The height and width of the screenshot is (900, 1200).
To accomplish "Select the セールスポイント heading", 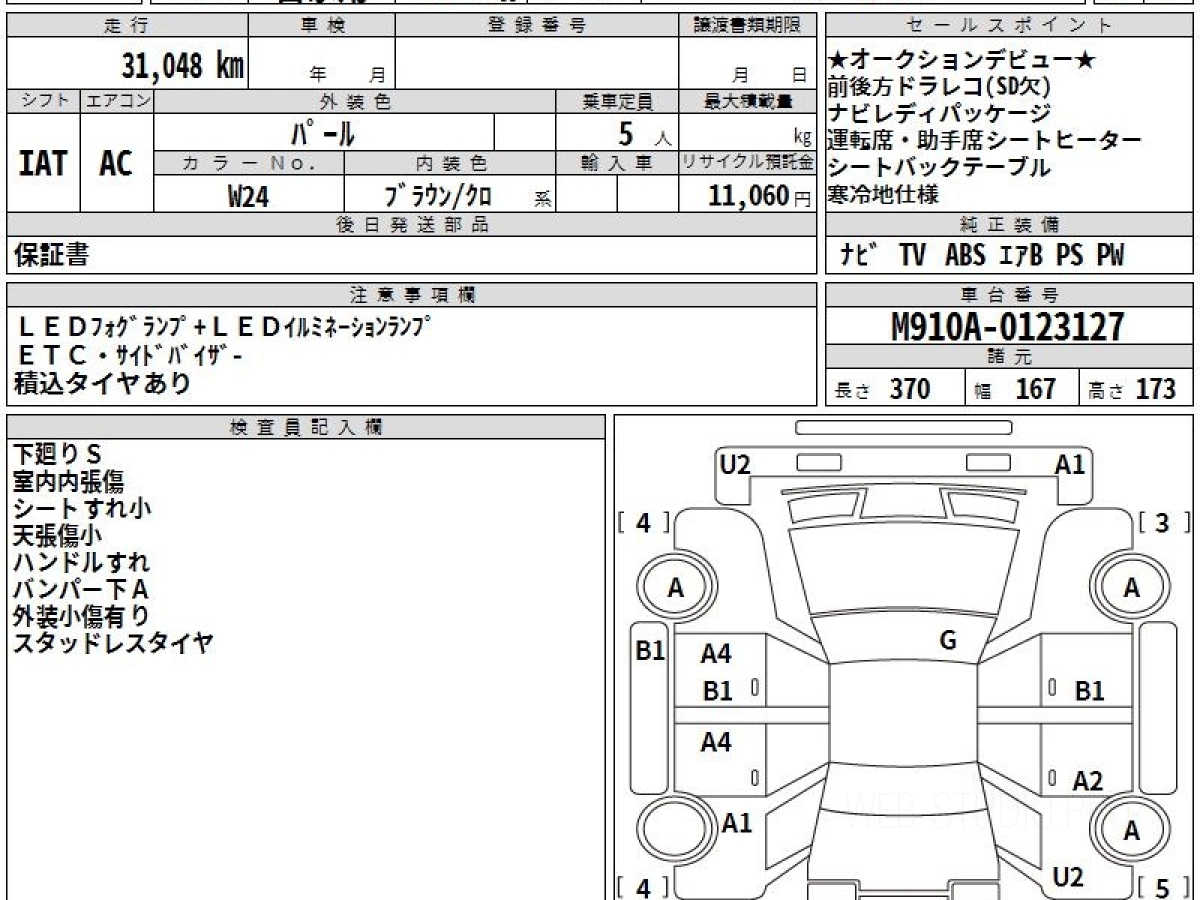I will [x=1010, y=26].
